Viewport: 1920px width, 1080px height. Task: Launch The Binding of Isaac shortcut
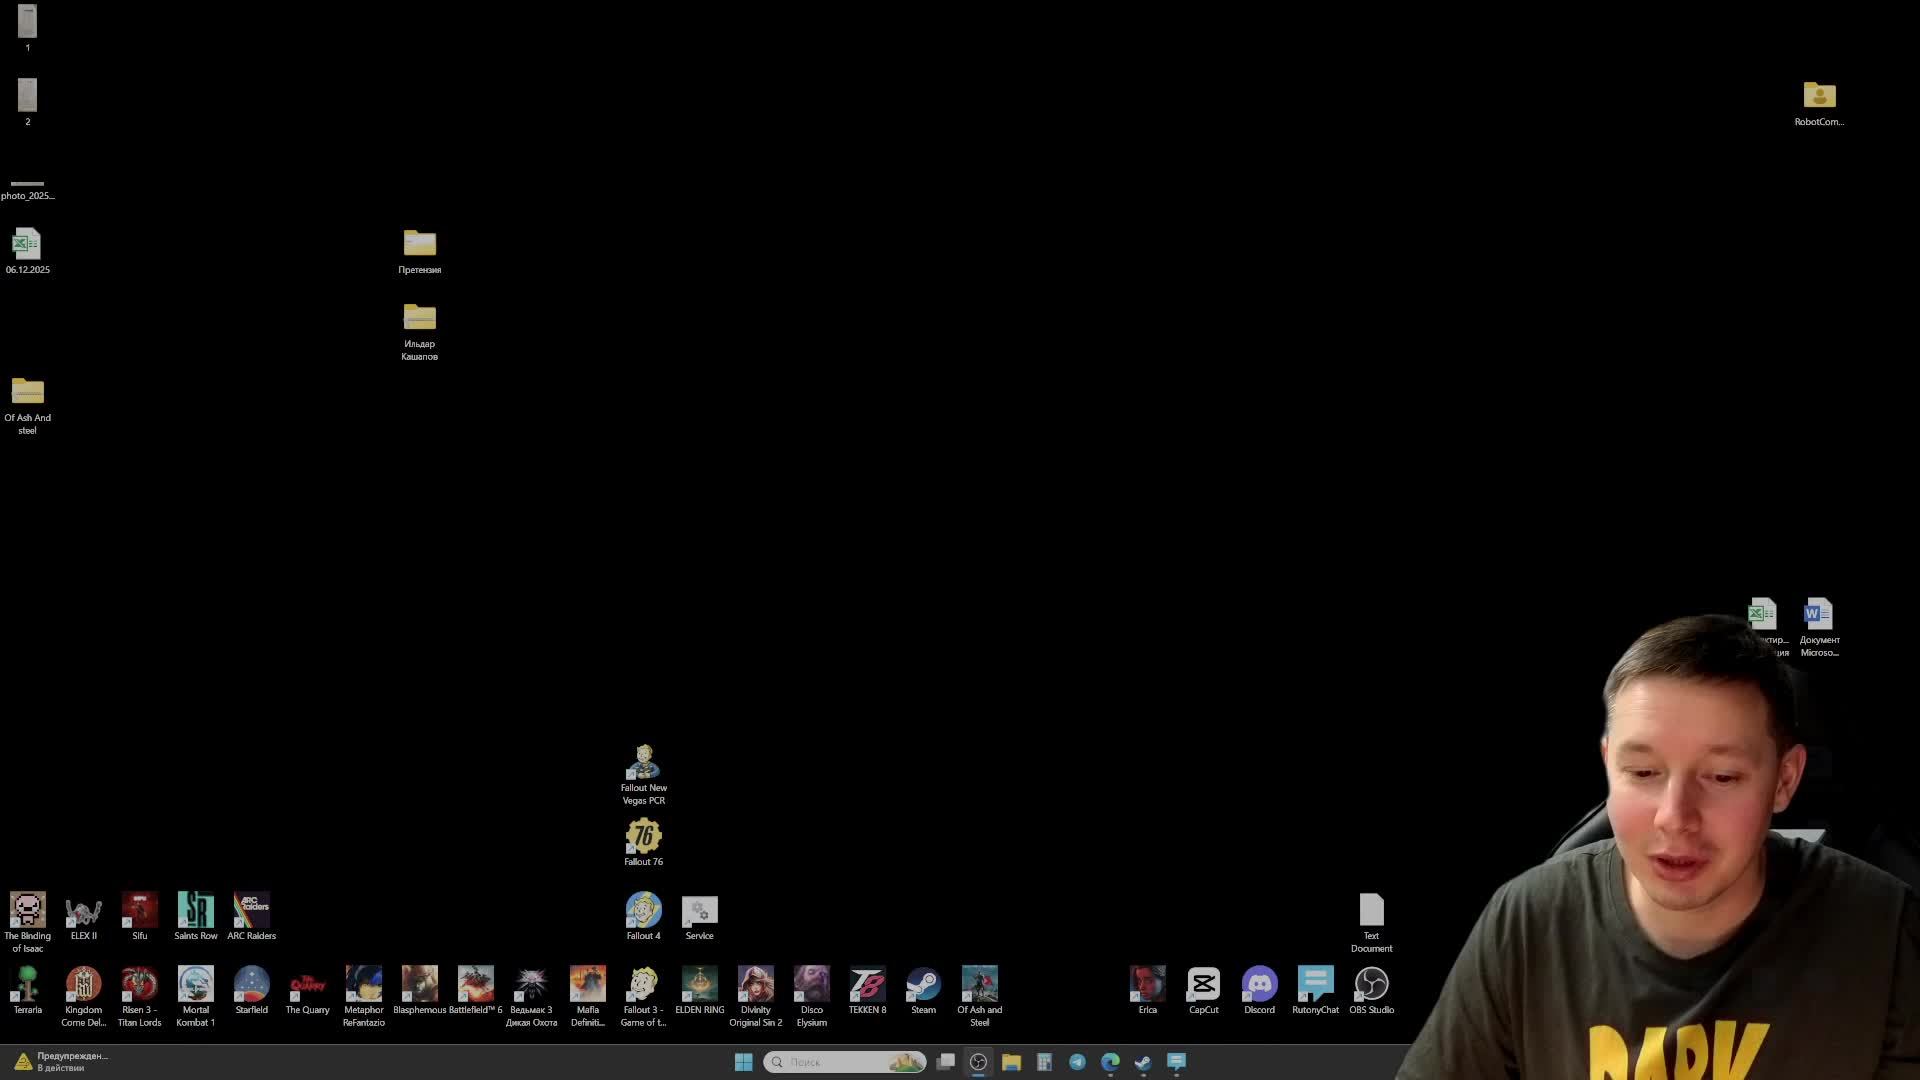tap(27, 910)
